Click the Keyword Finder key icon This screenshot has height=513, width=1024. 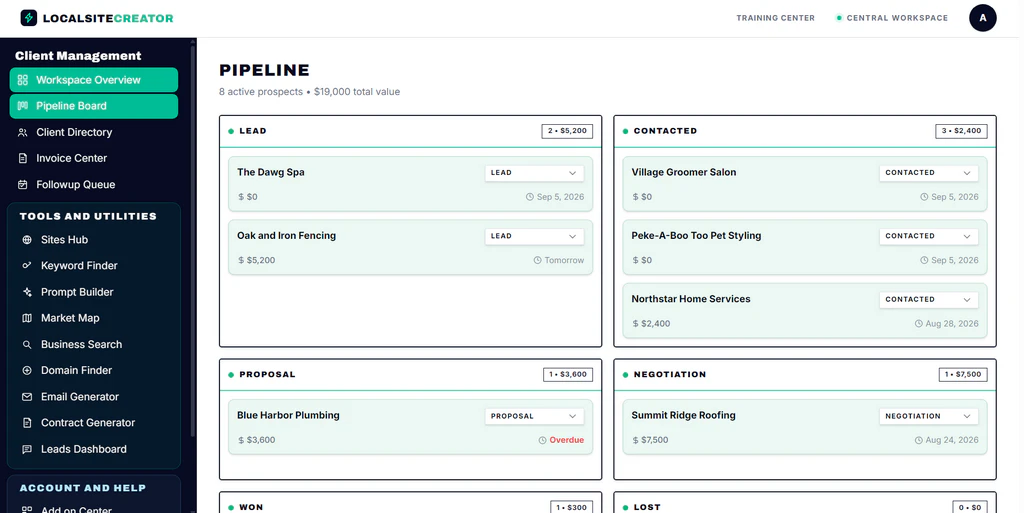[x=27, y=266]
